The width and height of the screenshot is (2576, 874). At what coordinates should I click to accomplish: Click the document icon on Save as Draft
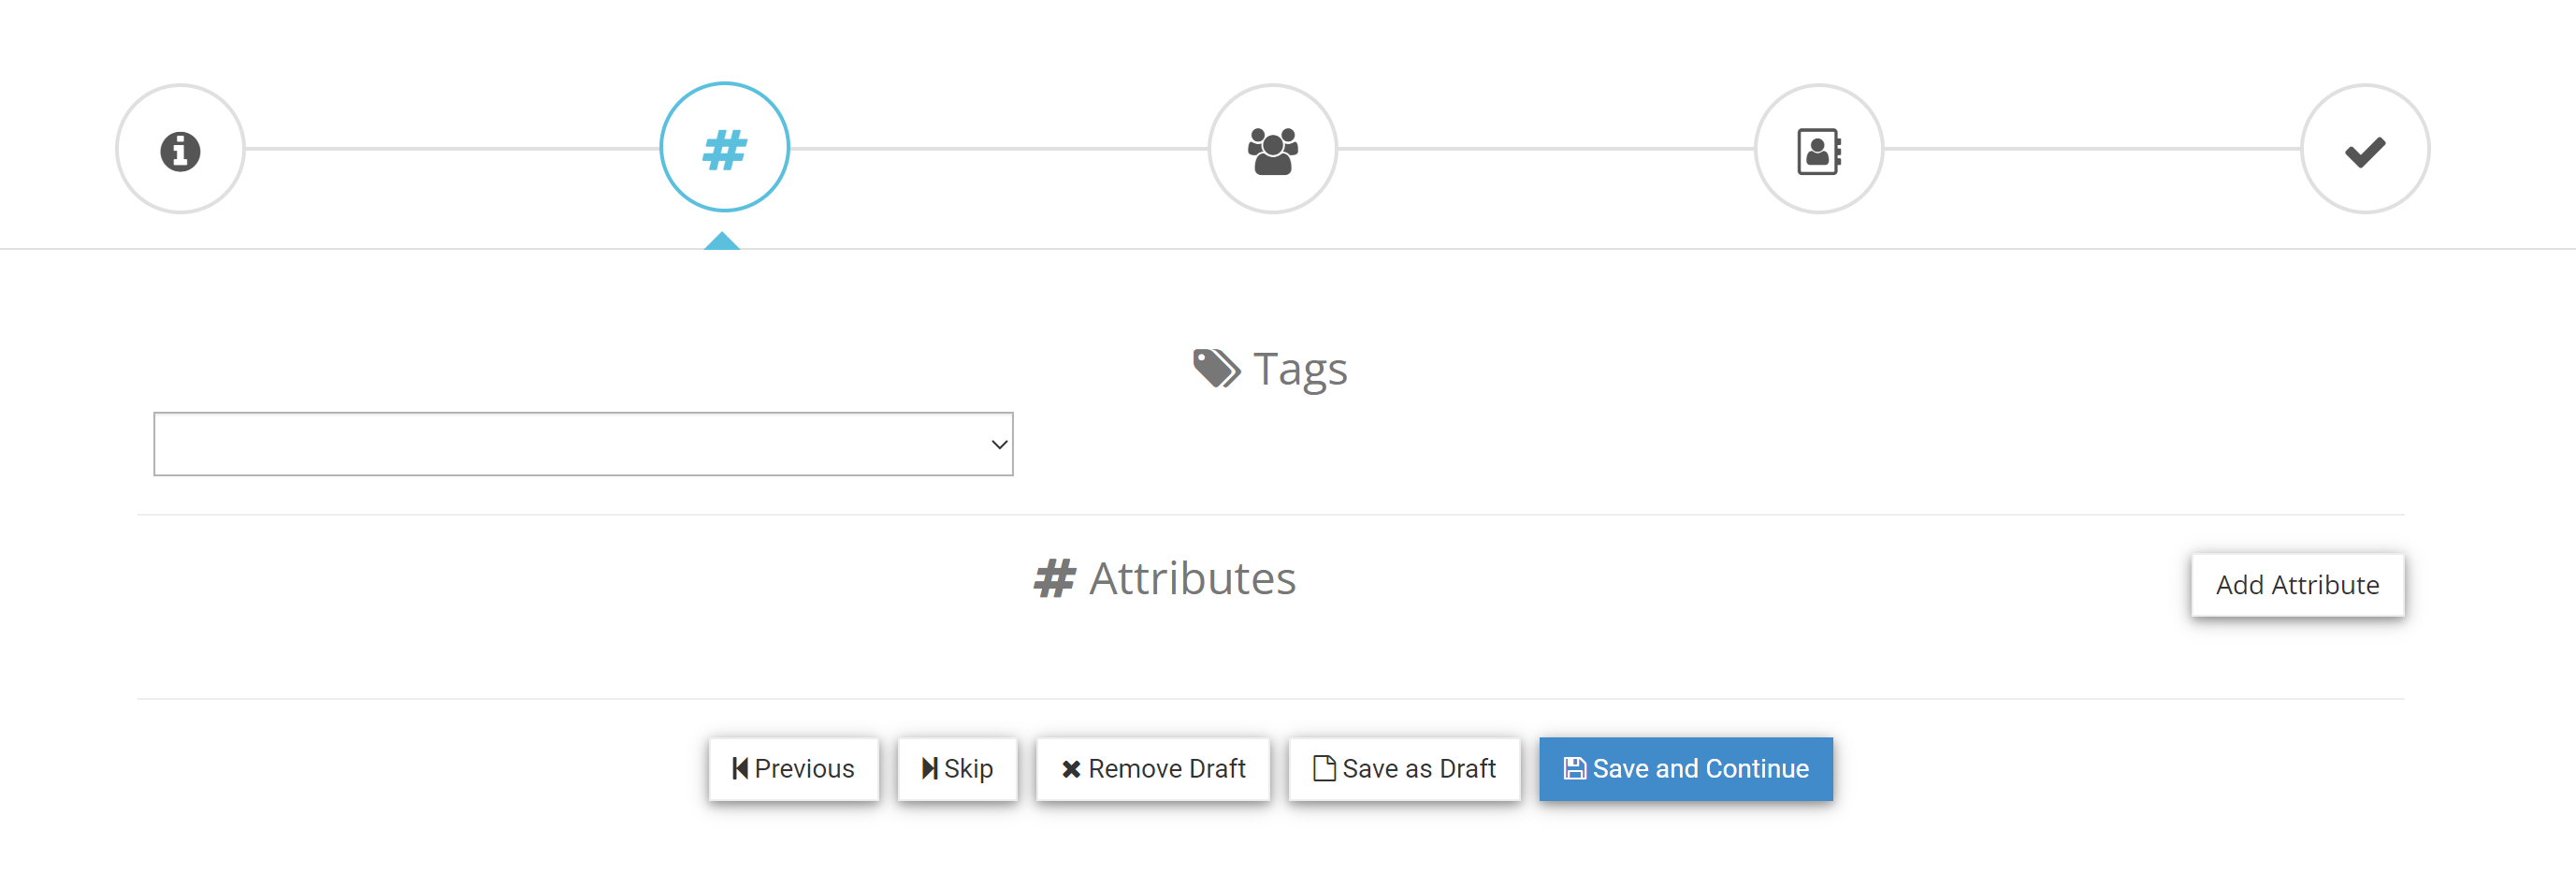(1324, 768)
